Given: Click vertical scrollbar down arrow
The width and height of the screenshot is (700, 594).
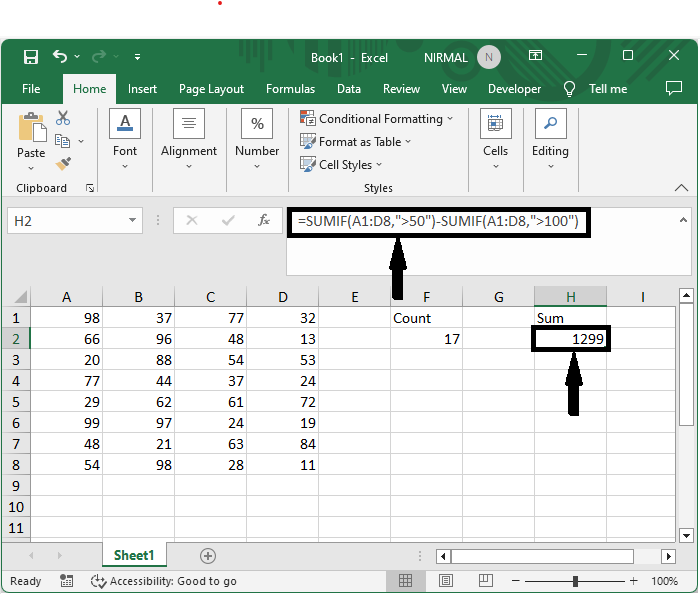Looking at the screenshot, I should click(x=686, y=535).
